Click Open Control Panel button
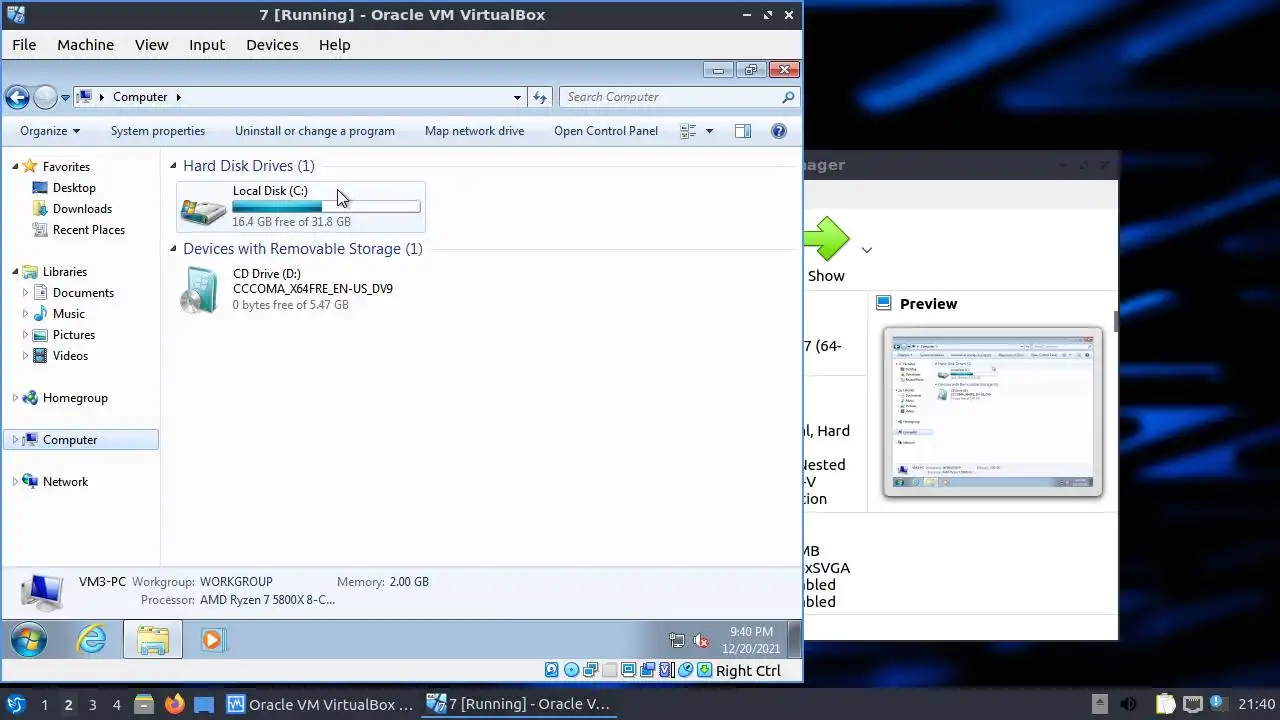This screenshot has width=1280, height=720. (606, 131)
